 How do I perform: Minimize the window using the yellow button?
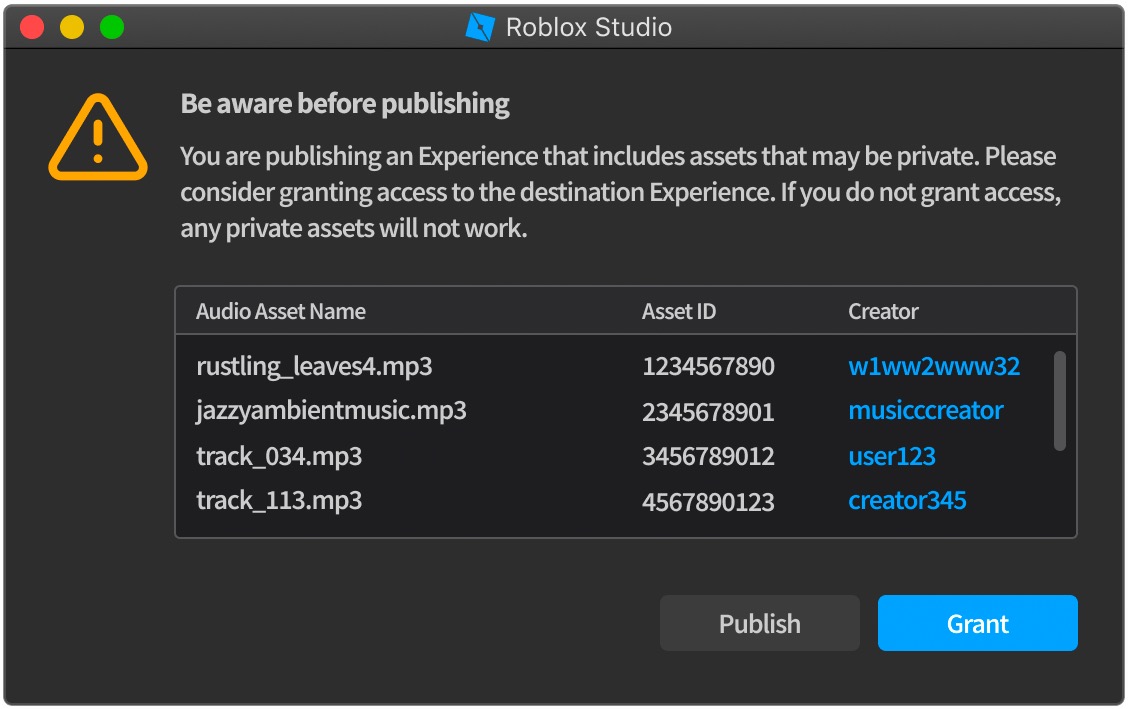click(72, 27)
